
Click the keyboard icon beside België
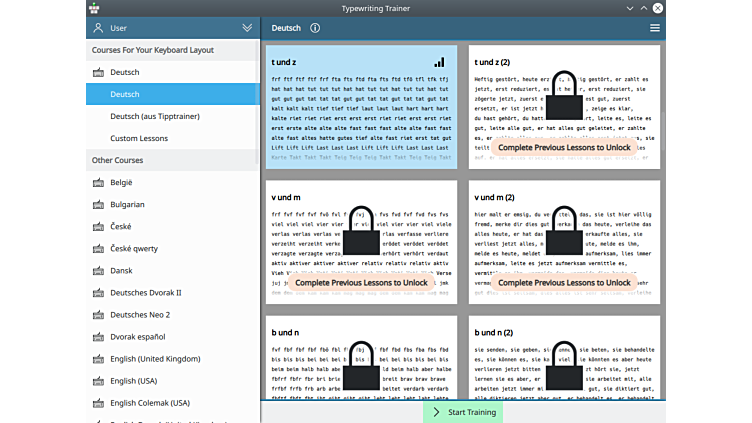(x=98, y=183)
